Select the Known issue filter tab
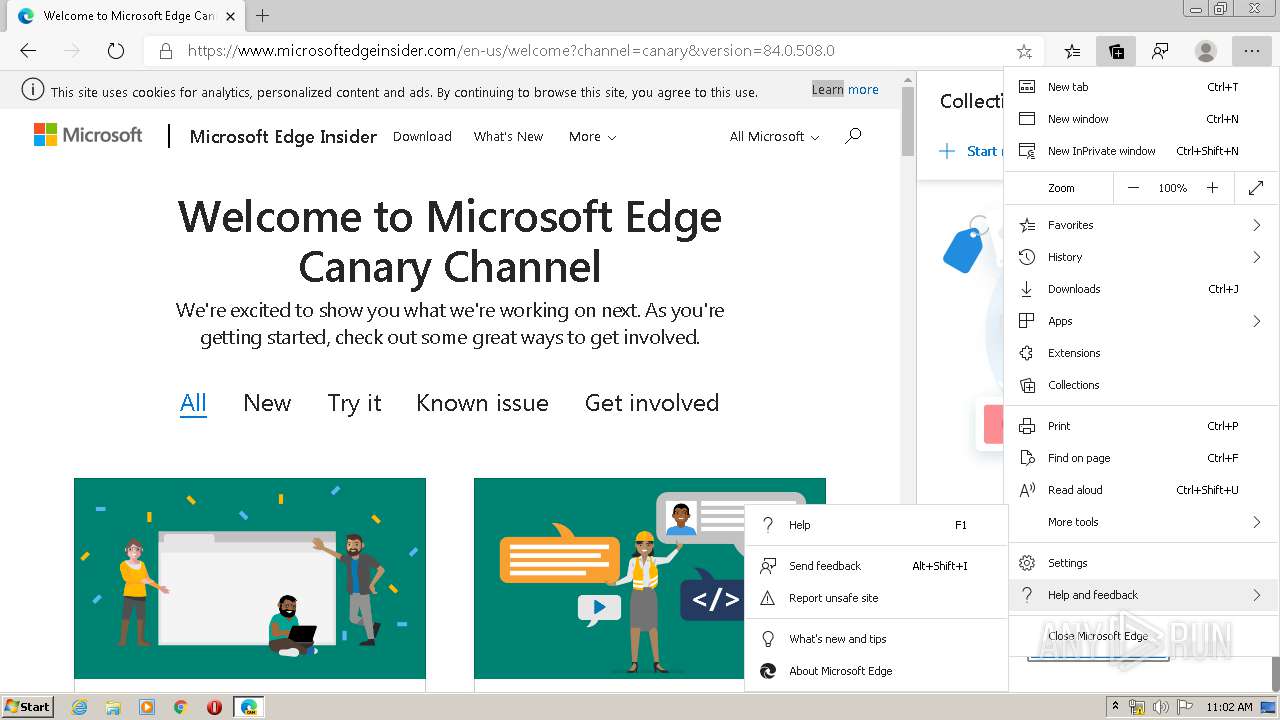This screenshot has height=720, width=1280. pos(482,403)
